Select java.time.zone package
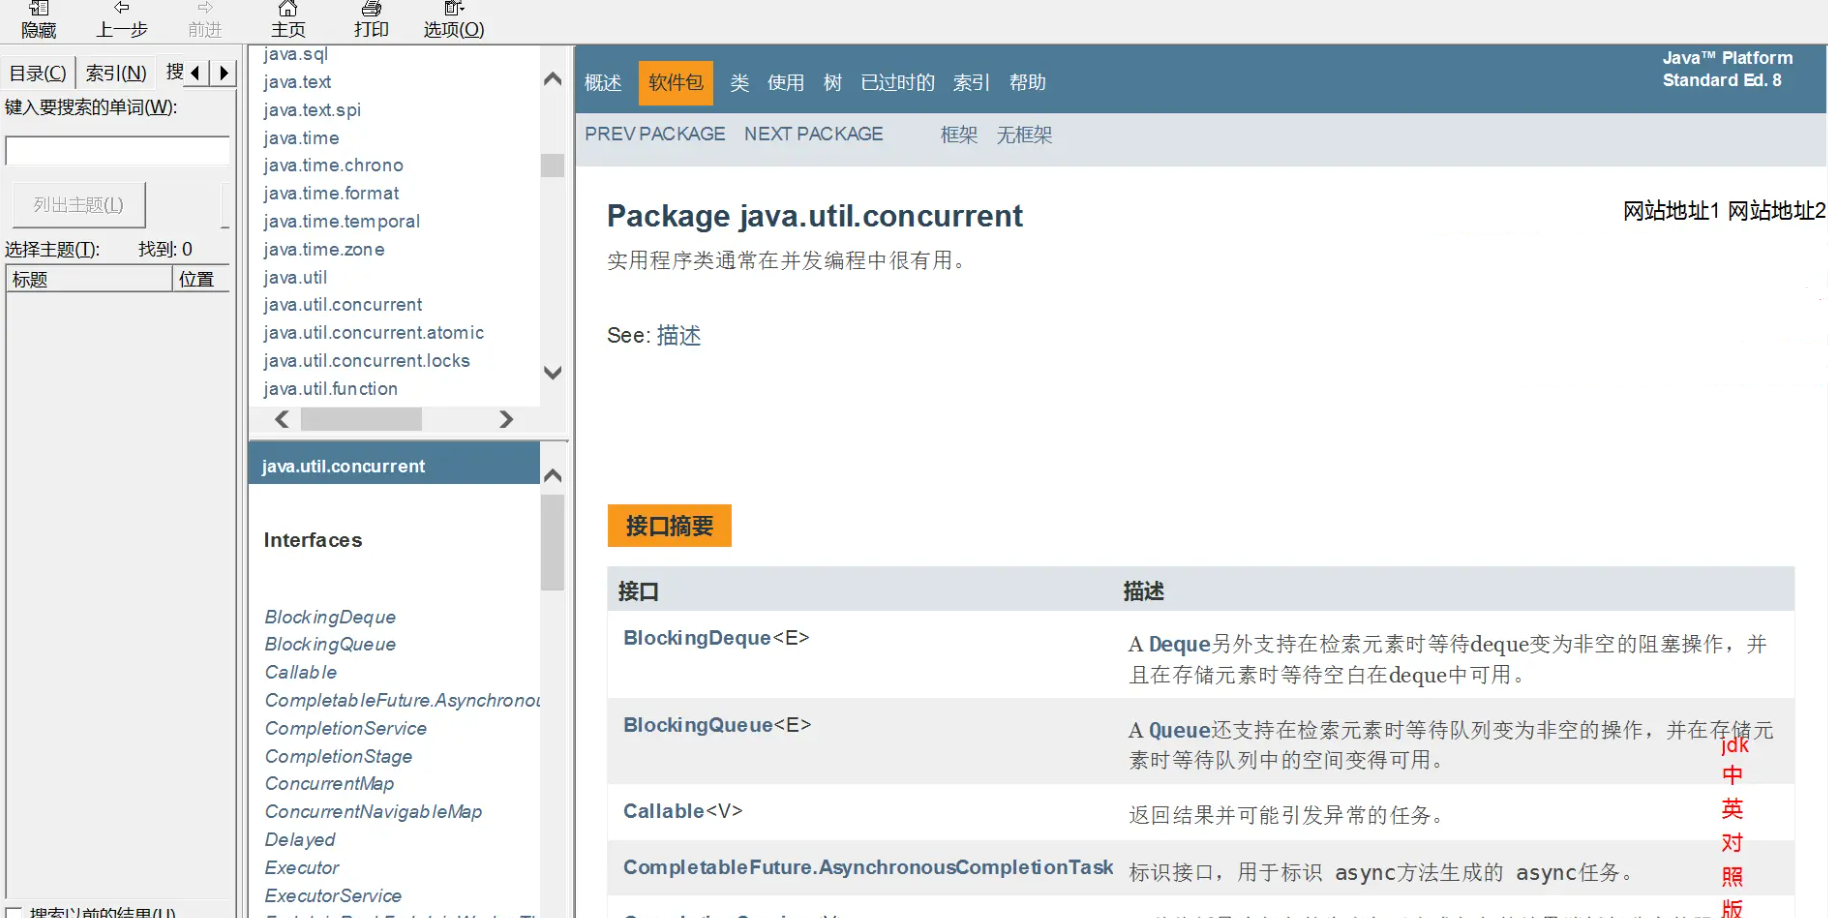This screenshot has height=918, width=1828. (324, 249)
